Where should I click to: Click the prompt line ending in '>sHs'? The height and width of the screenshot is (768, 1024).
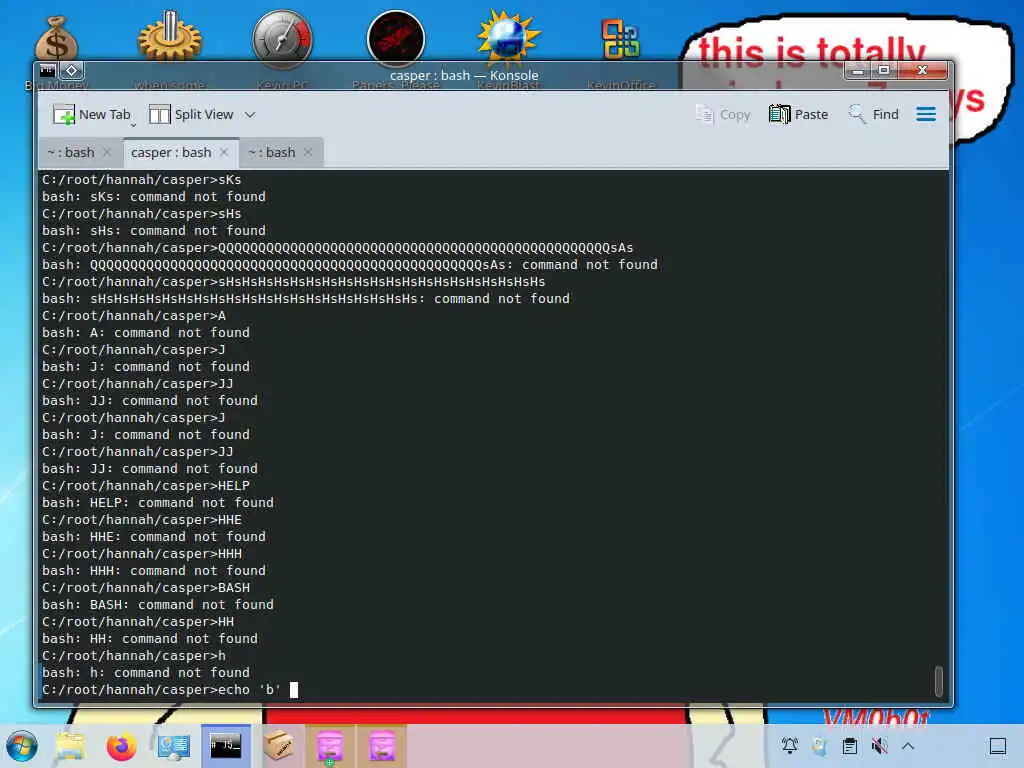click(x=142, y=214)
